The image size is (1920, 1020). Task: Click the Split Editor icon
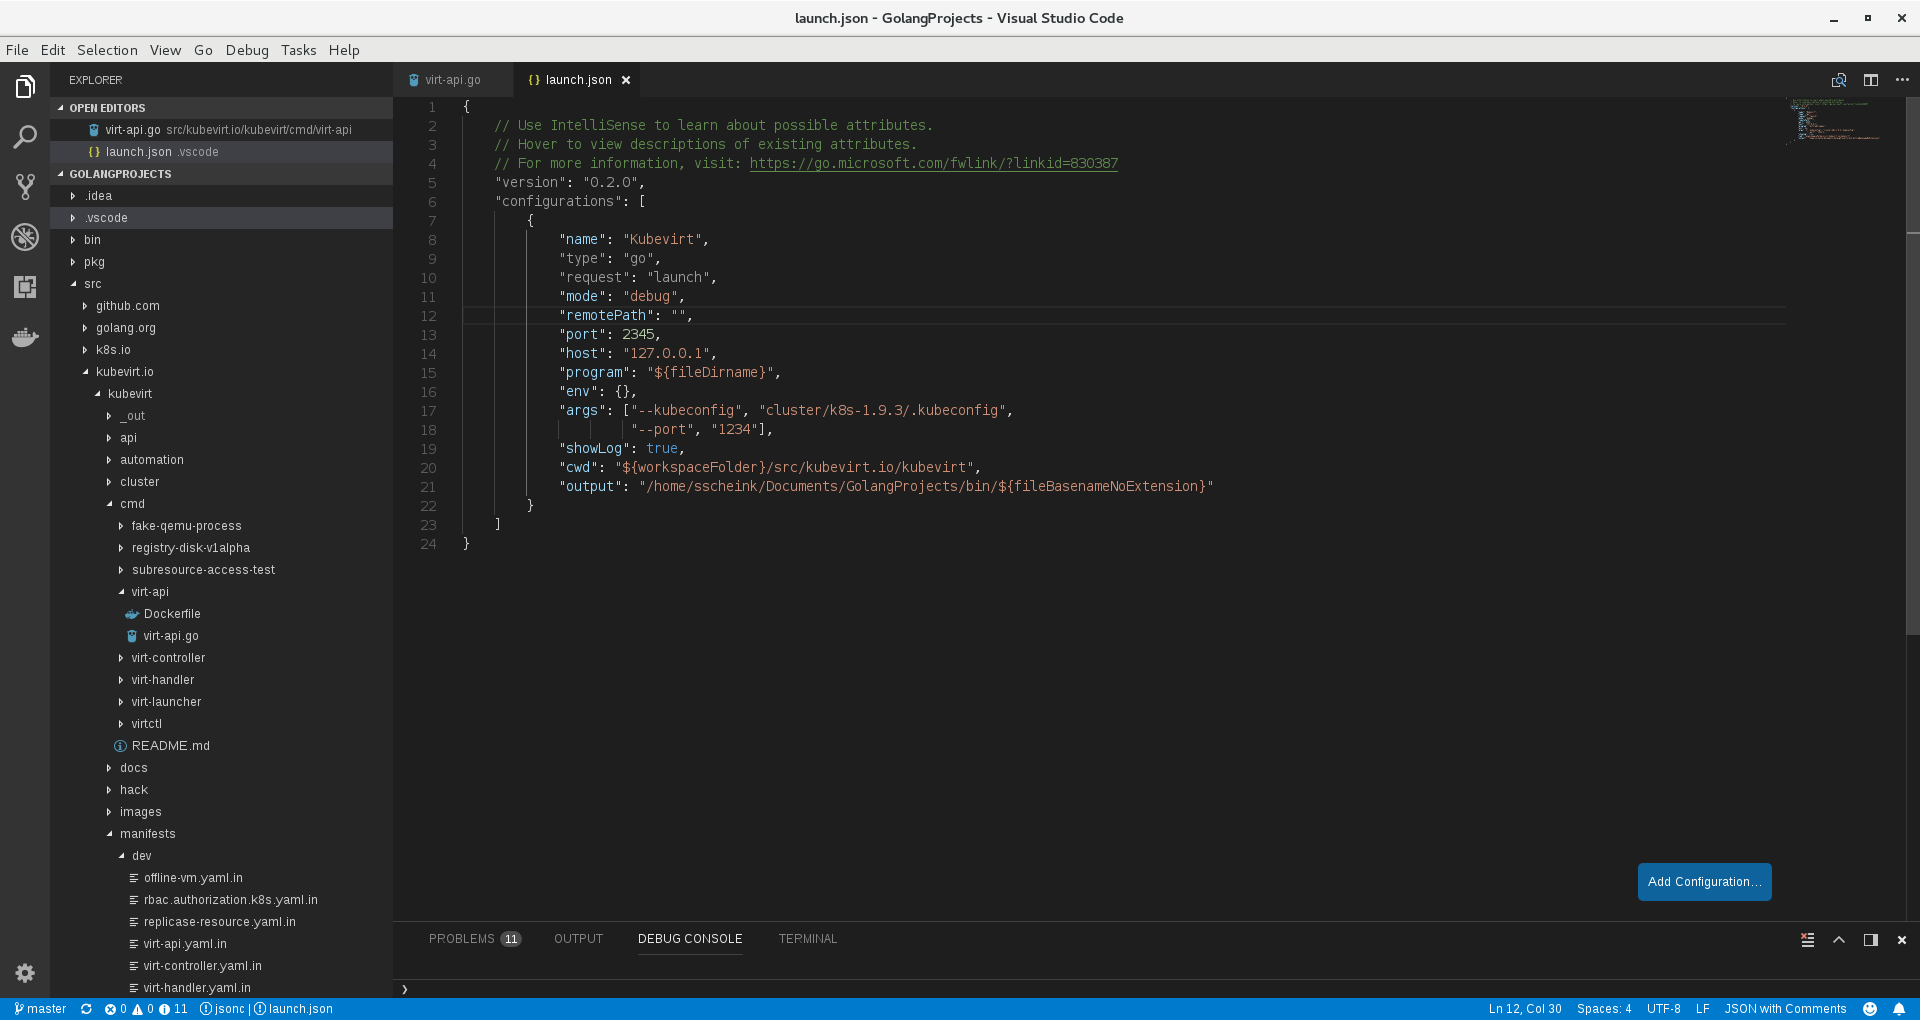click(x=1870, y=80)
